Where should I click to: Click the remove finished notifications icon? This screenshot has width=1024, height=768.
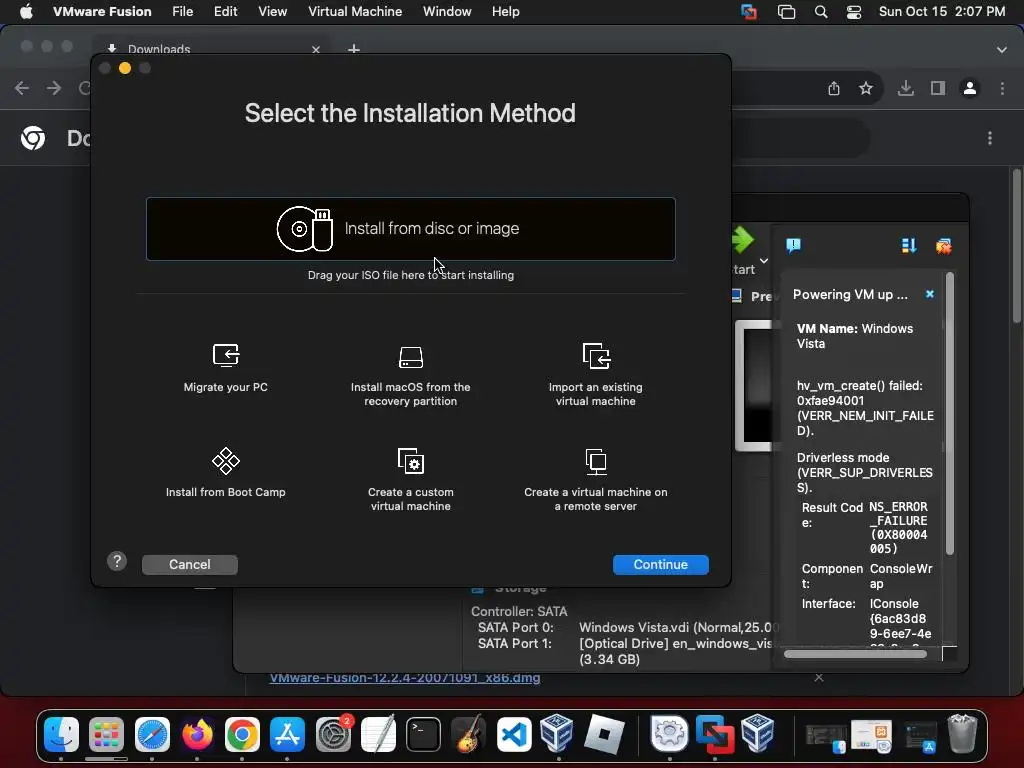pyautogui.click(x=944, y=246)
